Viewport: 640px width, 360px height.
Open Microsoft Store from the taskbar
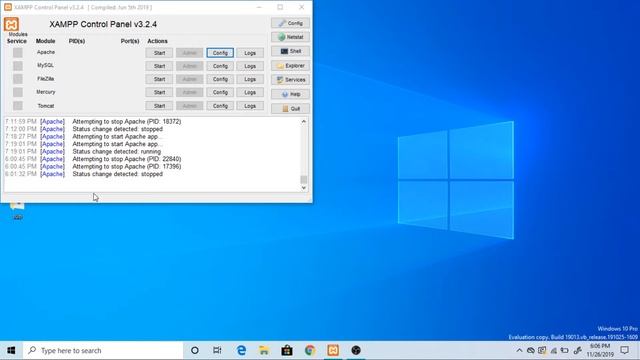(287, 350)
